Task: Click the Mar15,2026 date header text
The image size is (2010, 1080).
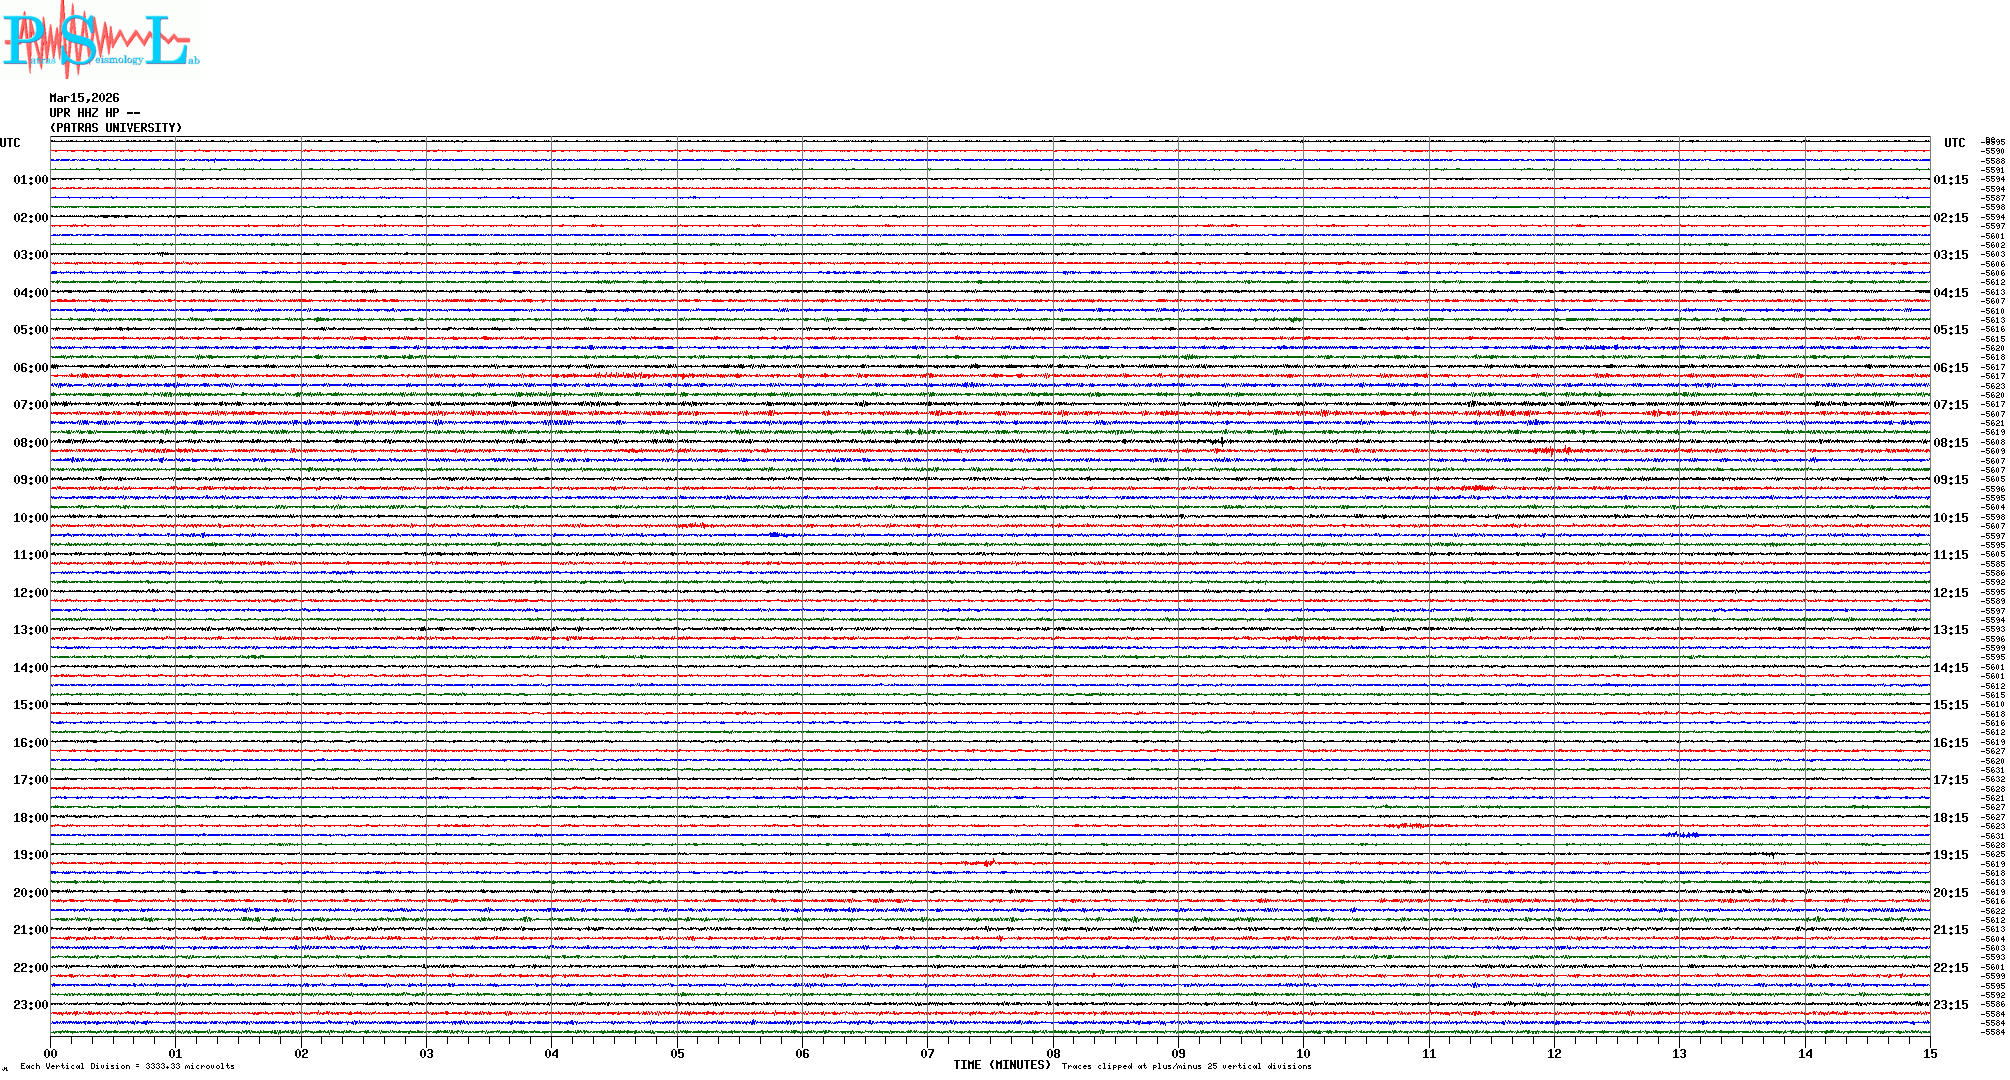Action: (84, 98)
